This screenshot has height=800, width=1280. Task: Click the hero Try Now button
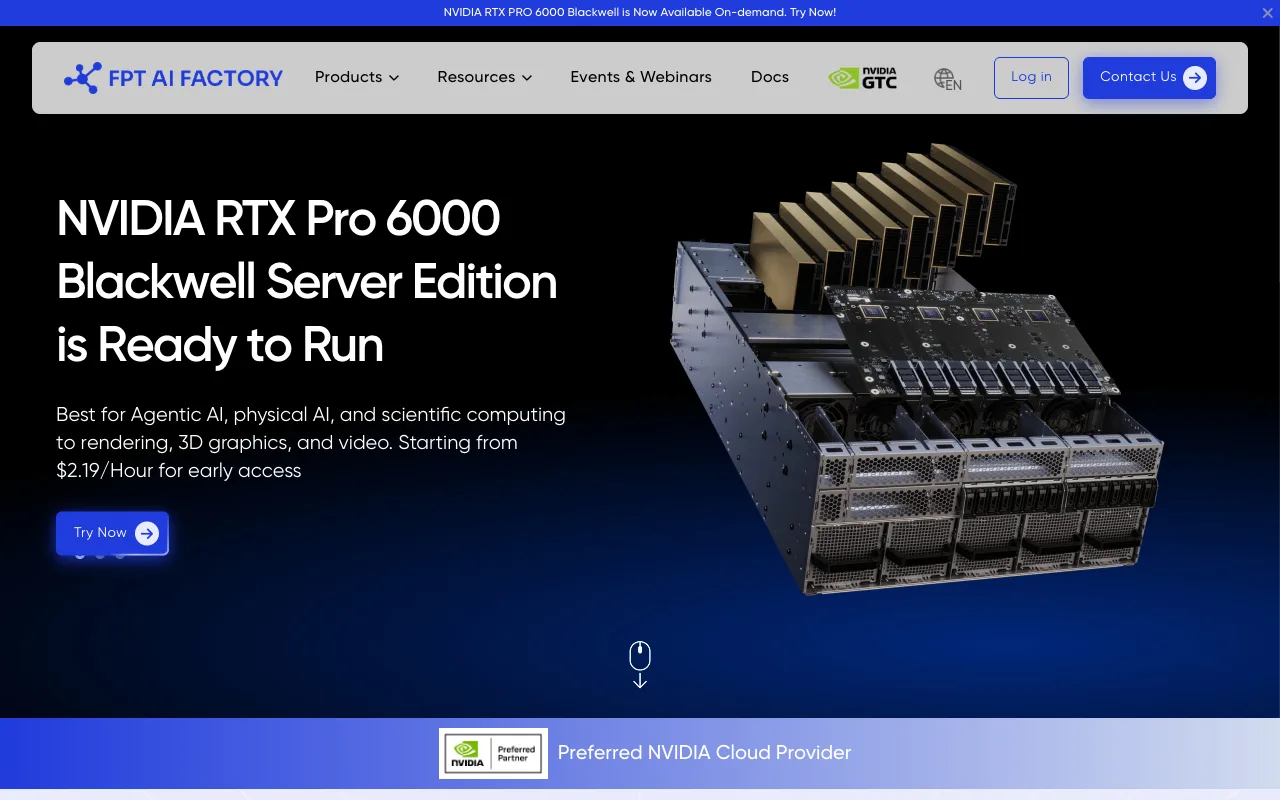click(112, 533)
